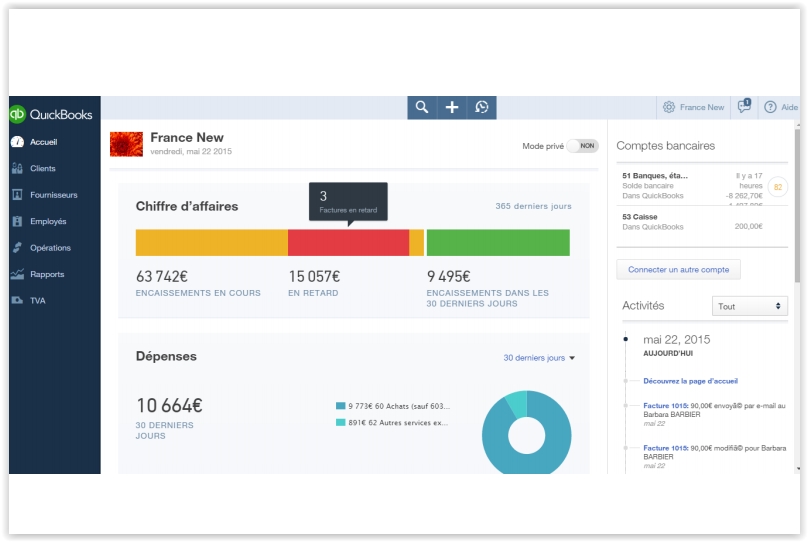Click the Rapports chart icon
The image size is (808, 542).
[x=17, y=274]
